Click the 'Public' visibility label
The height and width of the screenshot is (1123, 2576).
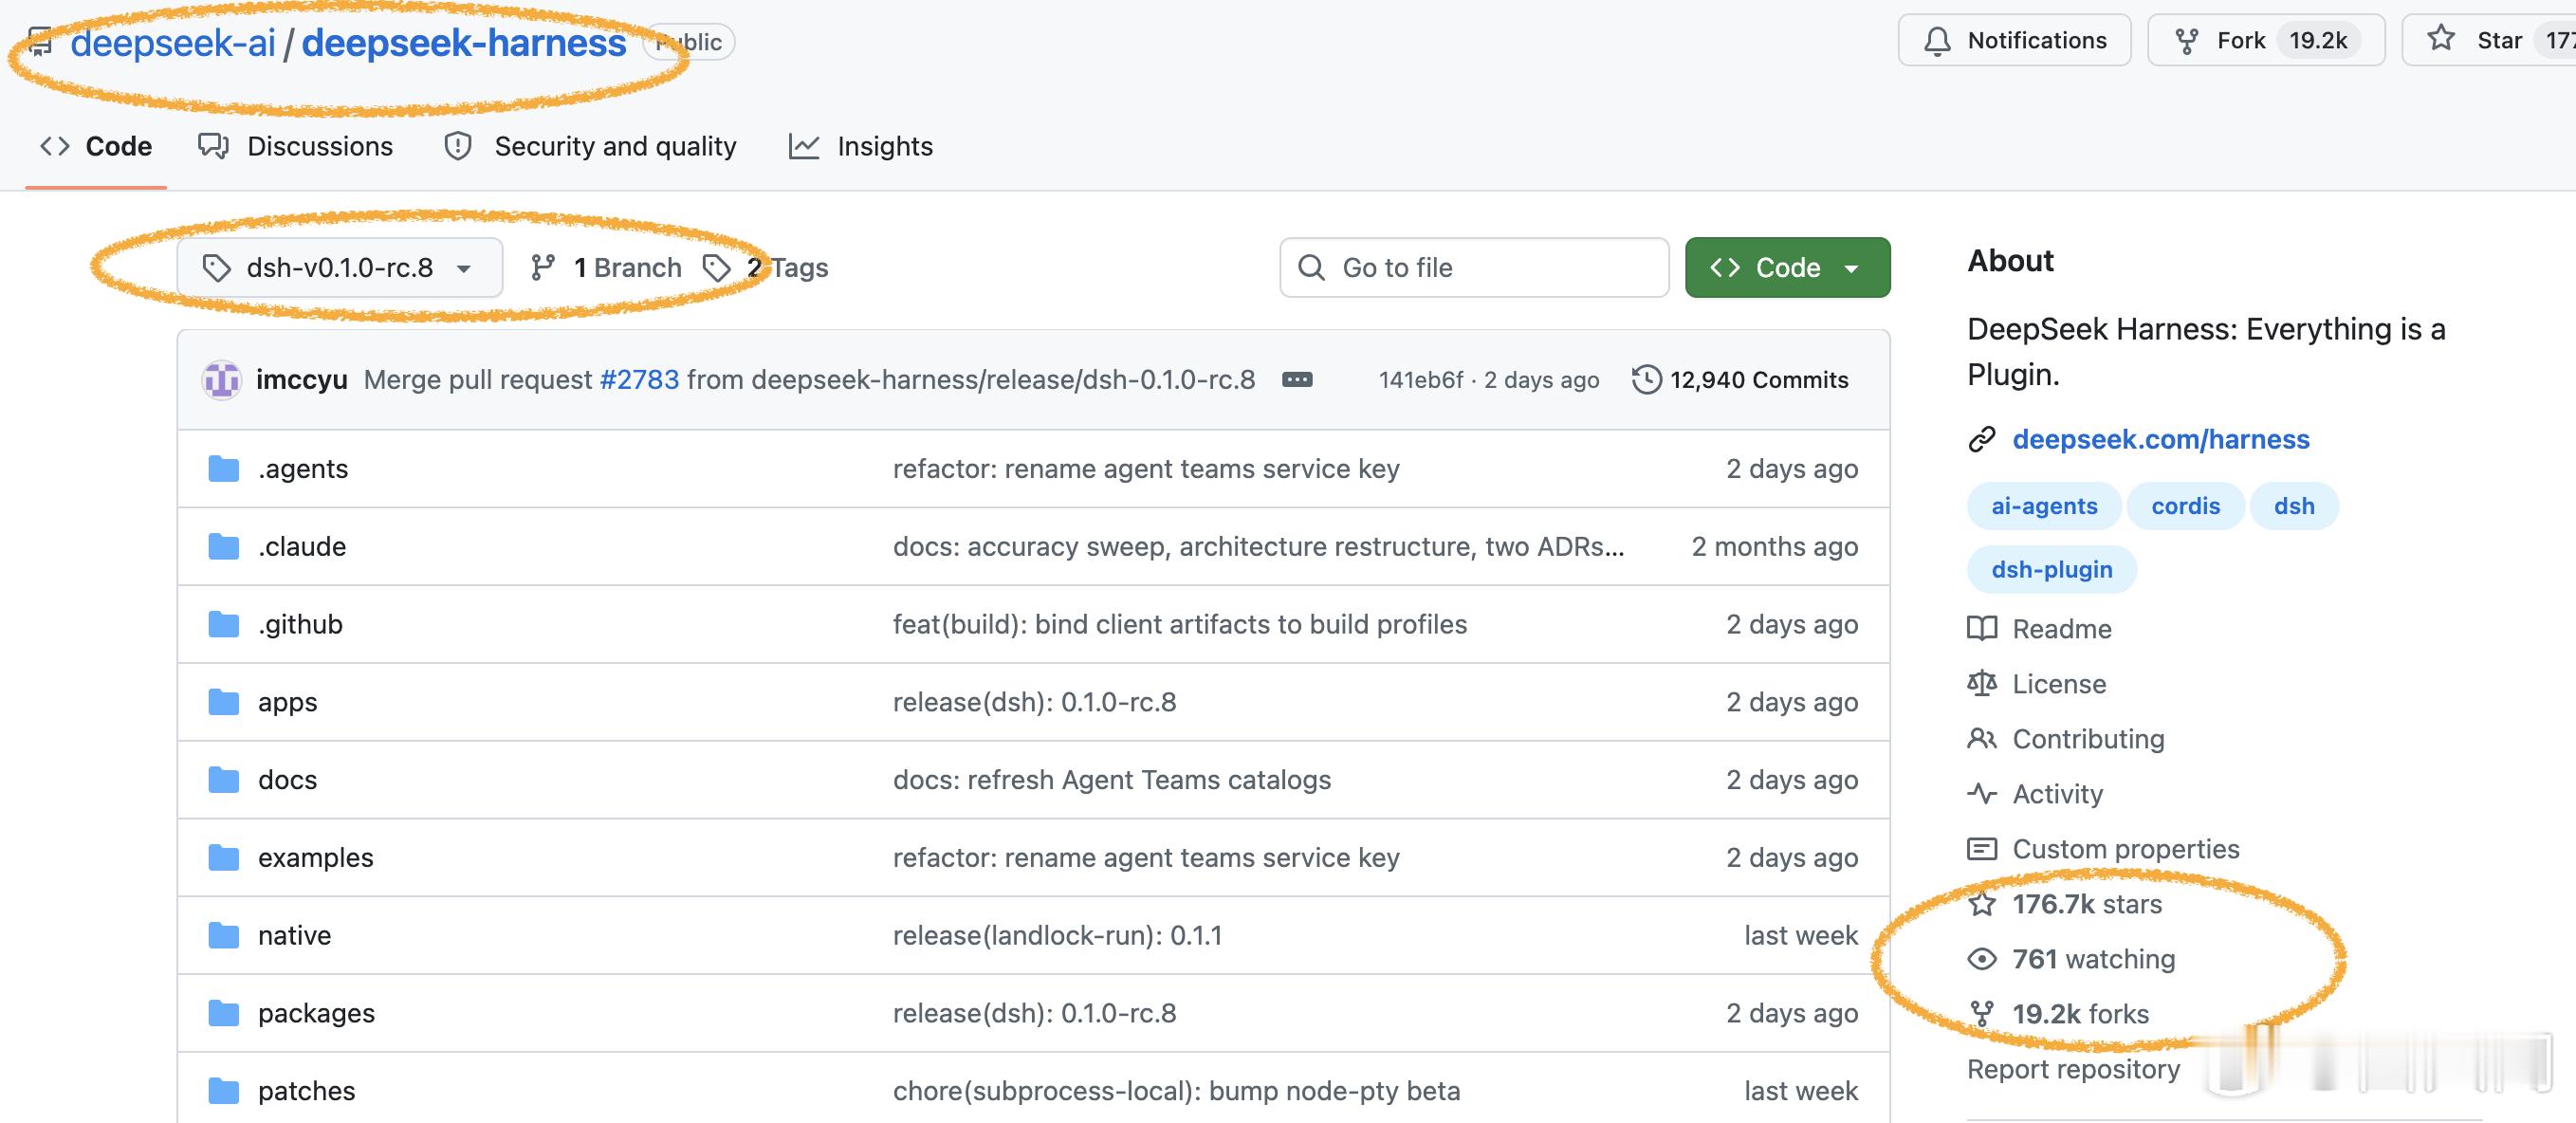(689, 42)
